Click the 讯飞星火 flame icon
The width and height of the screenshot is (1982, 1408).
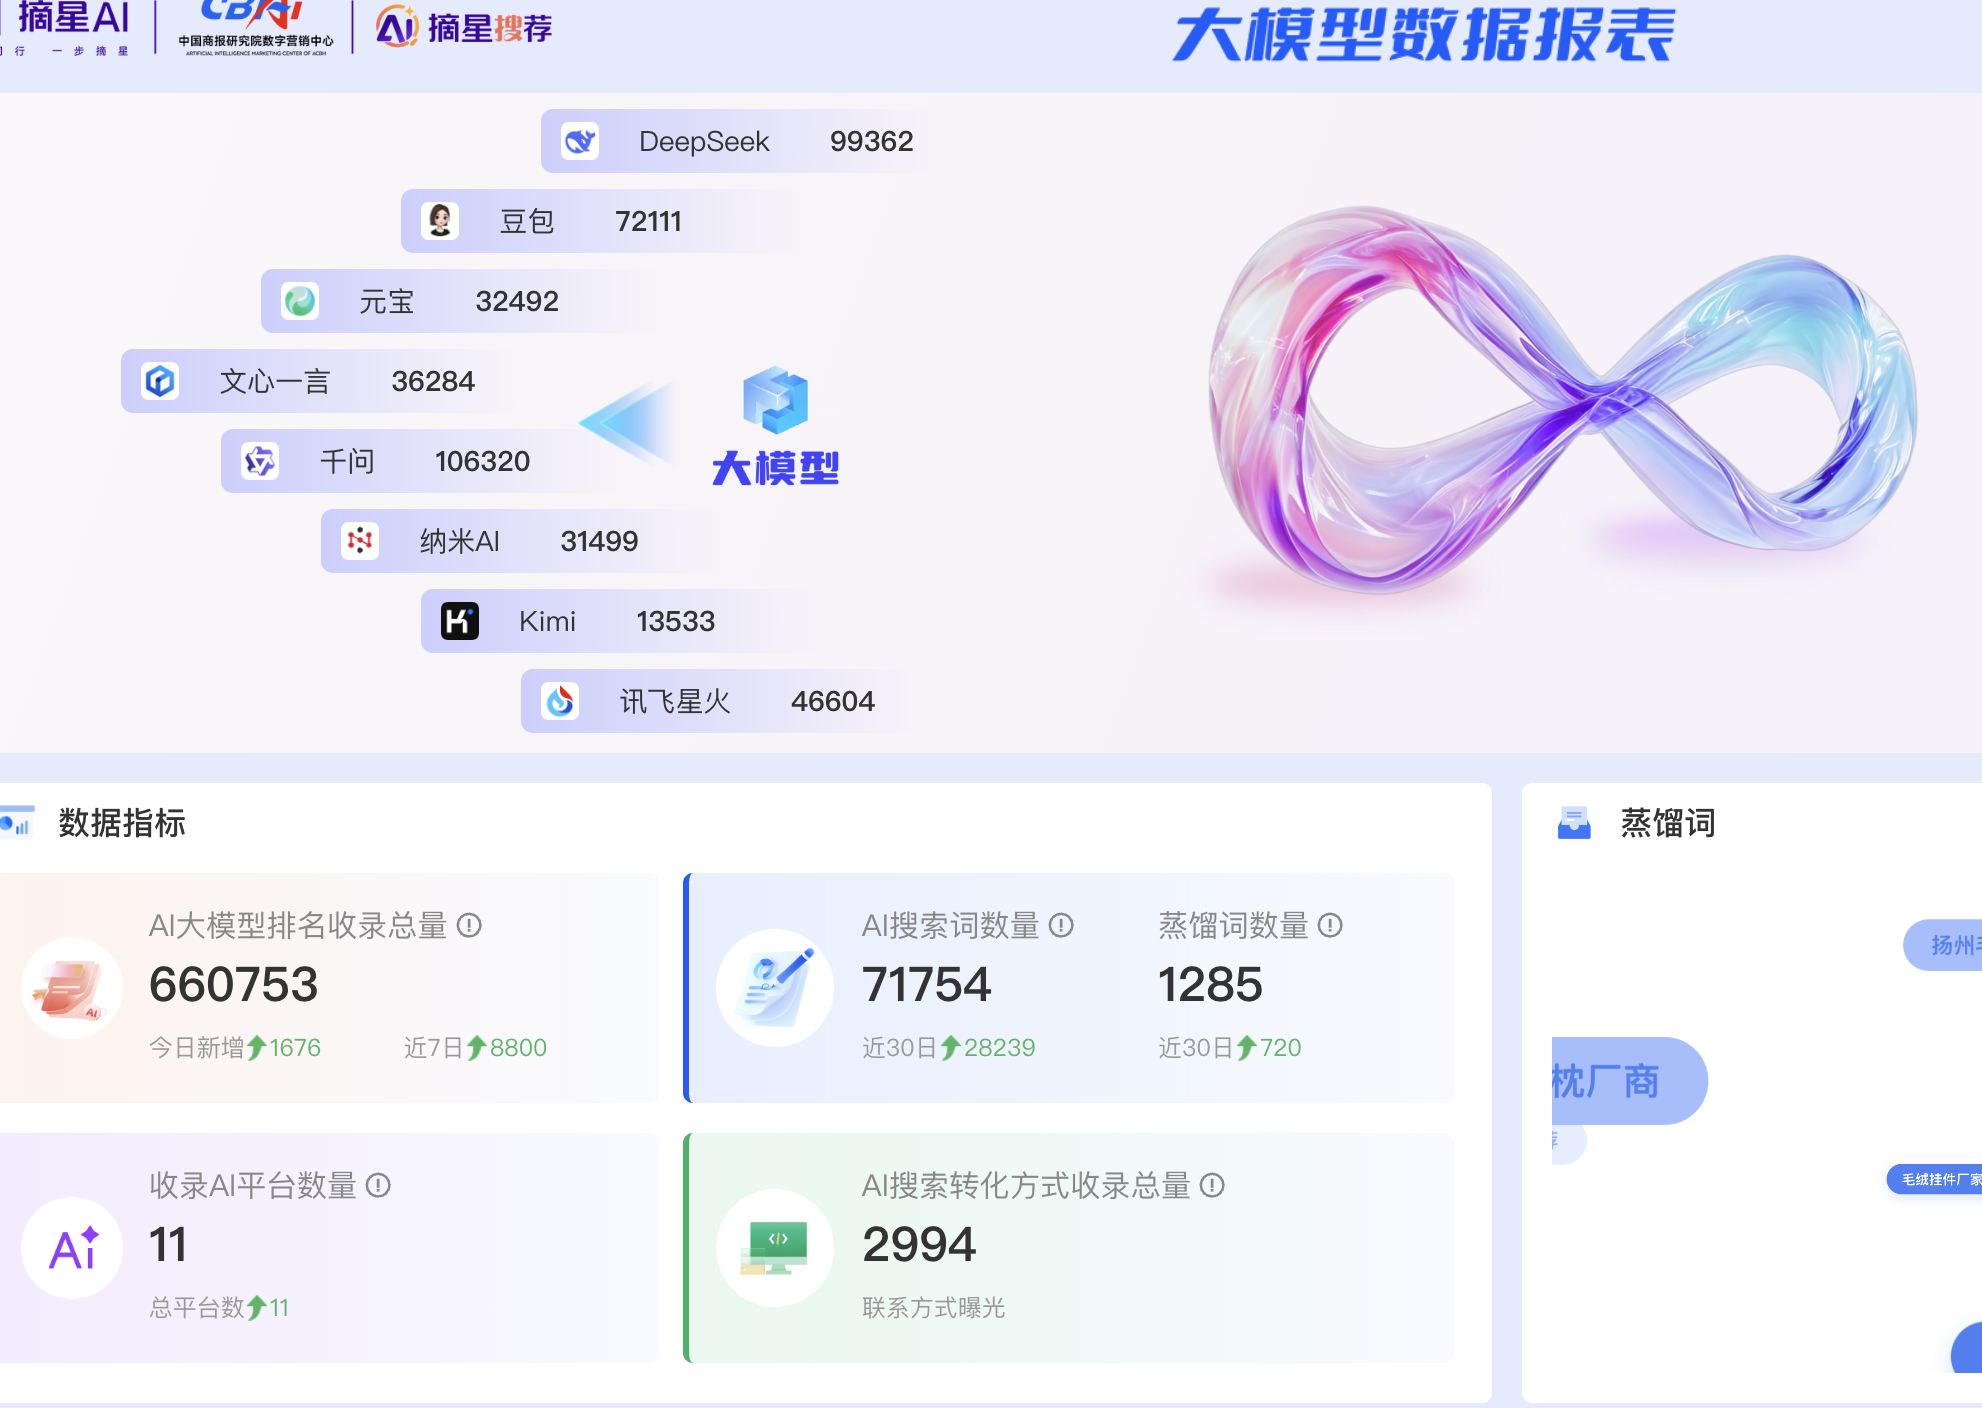[560, 701]
